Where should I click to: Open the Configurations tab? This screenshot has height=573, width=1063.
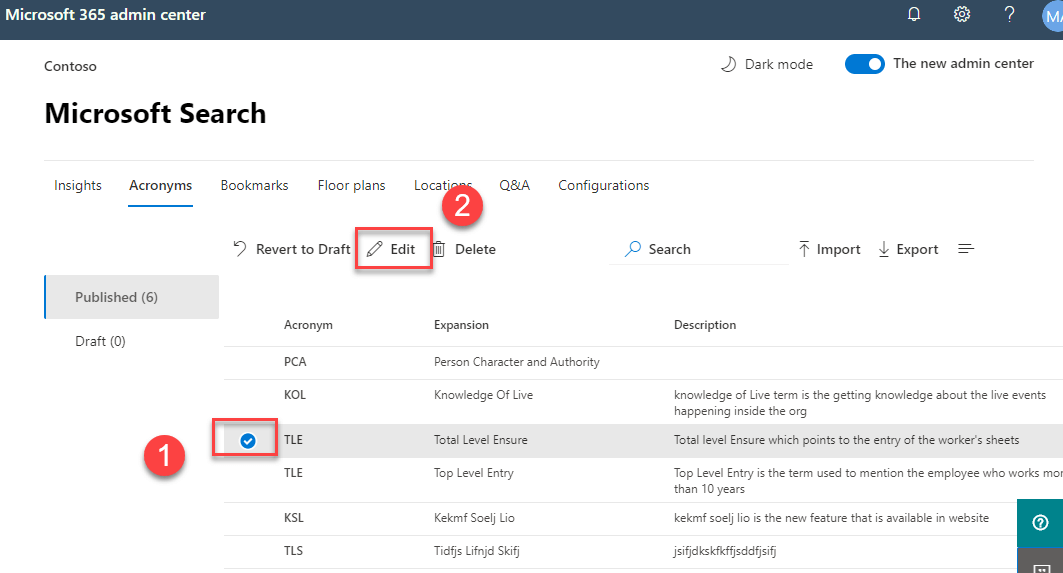point(603,185)
